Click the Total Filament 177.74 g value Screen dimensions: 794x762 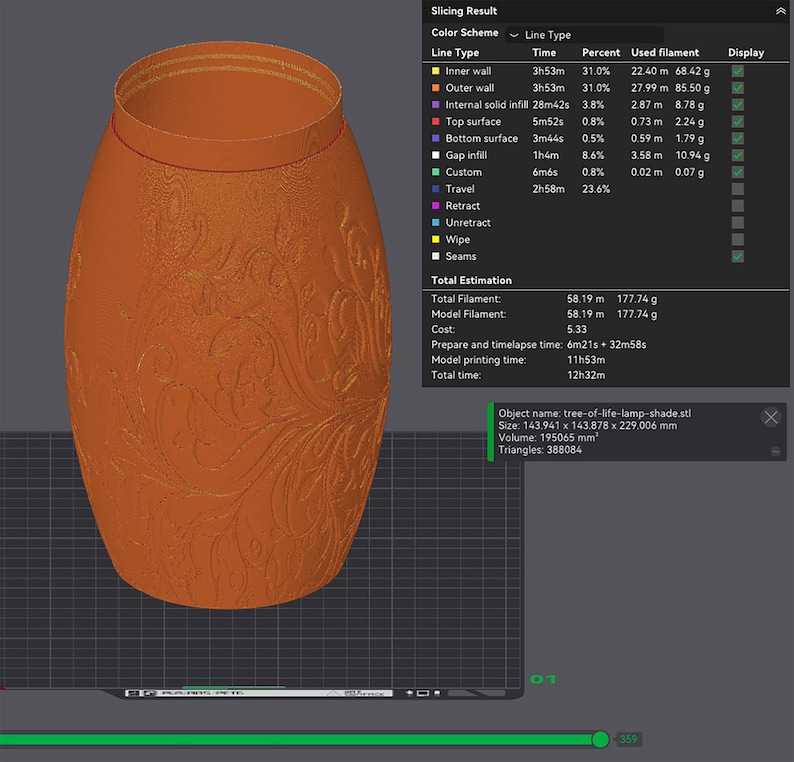[637, 299]
